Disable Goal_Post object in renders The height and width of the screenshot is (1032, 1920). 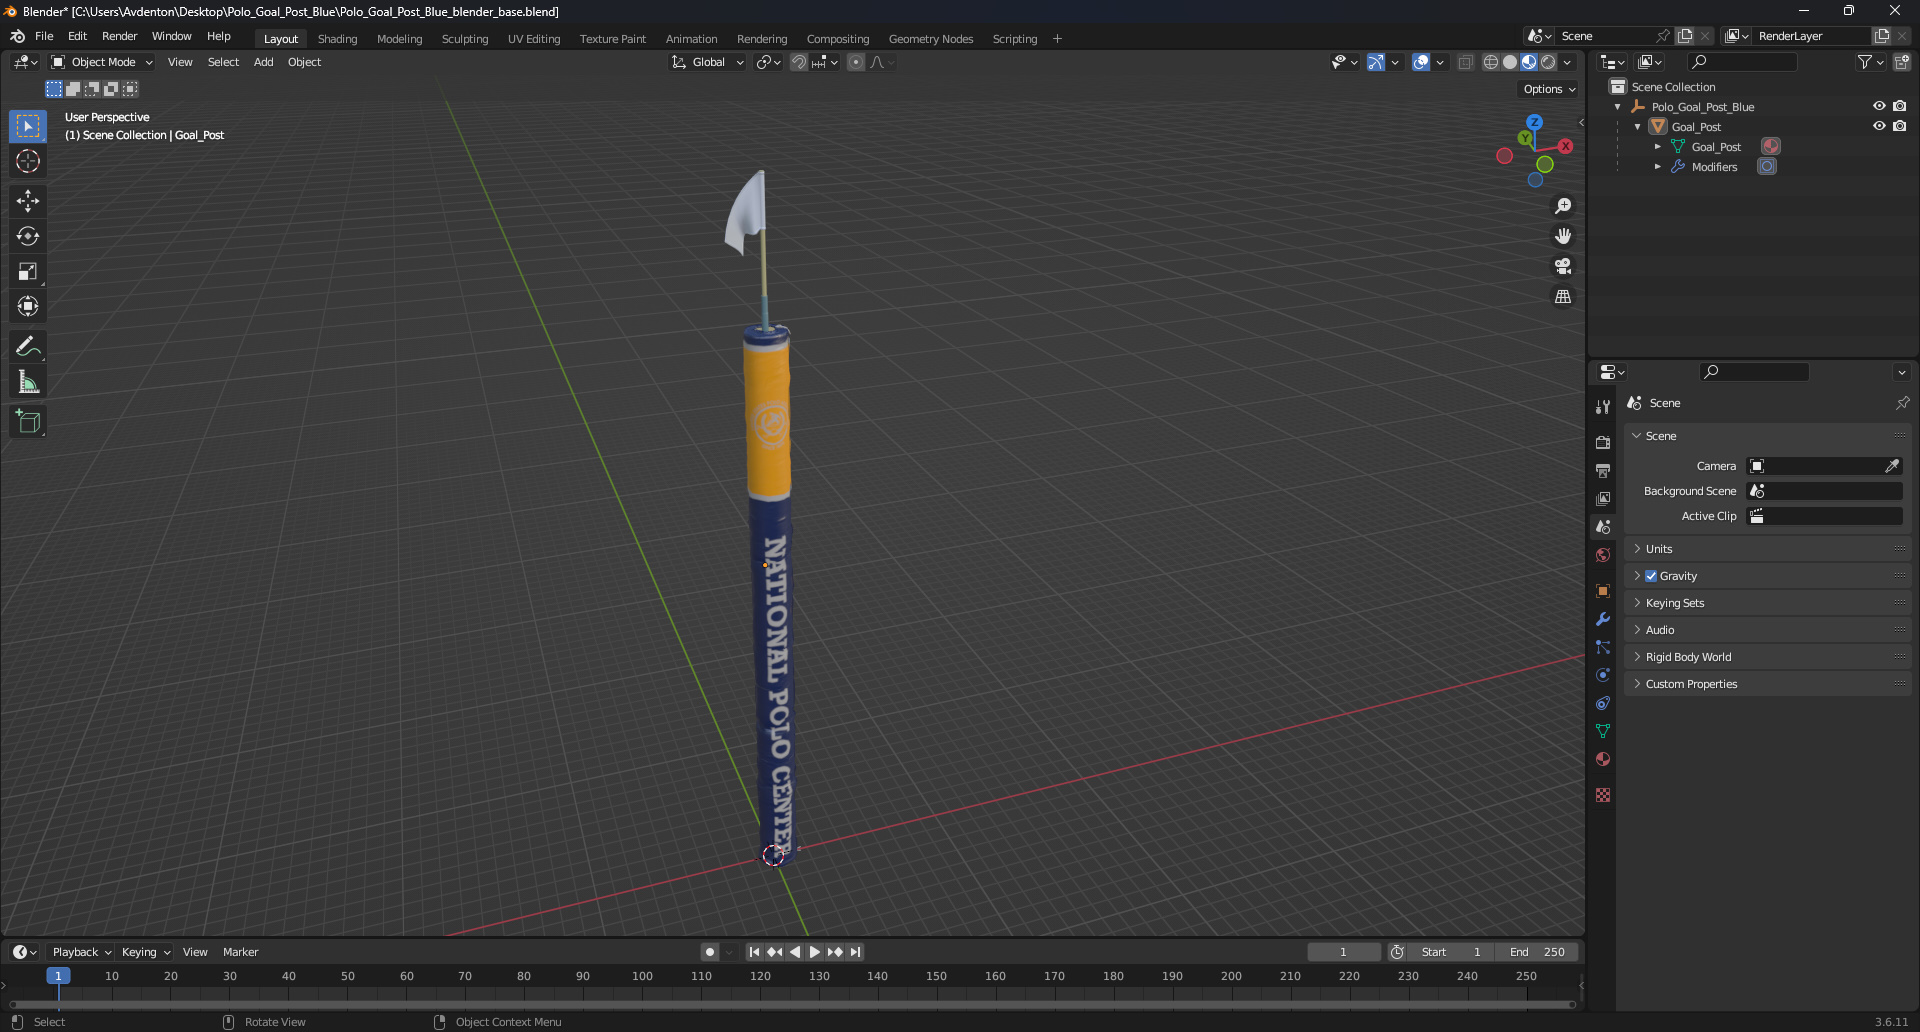click(x=1899, y=126)
